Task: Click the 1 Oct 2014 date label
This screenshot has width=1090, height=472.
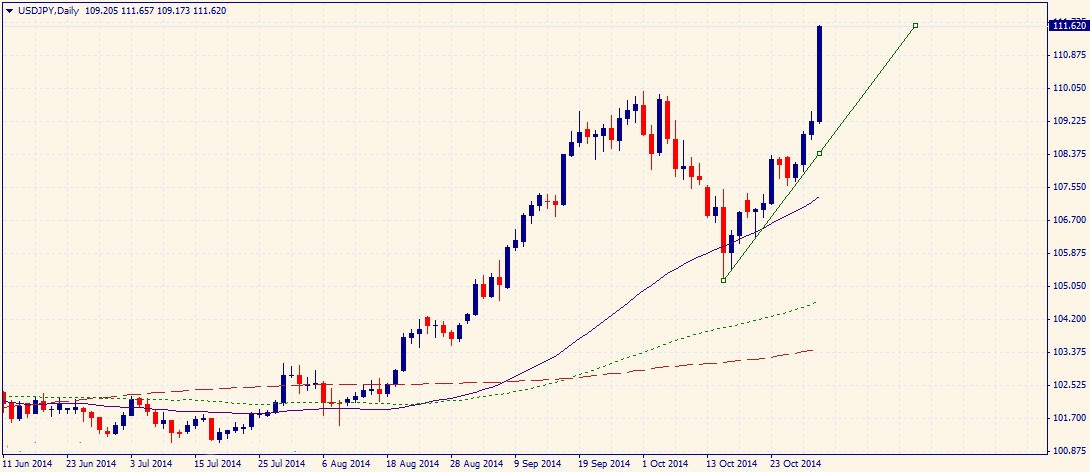Action: pyautogui.click(x=665, y=464)
